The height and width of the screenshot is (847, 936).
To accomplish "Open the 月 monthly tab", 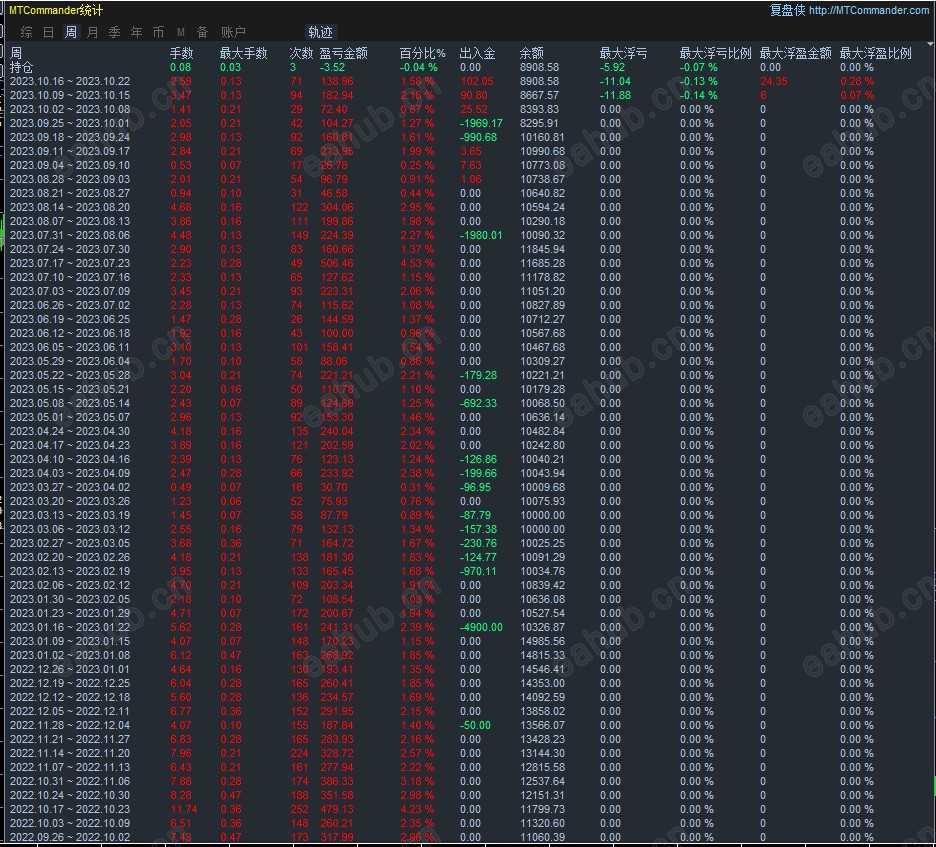I will click(92, 32).
